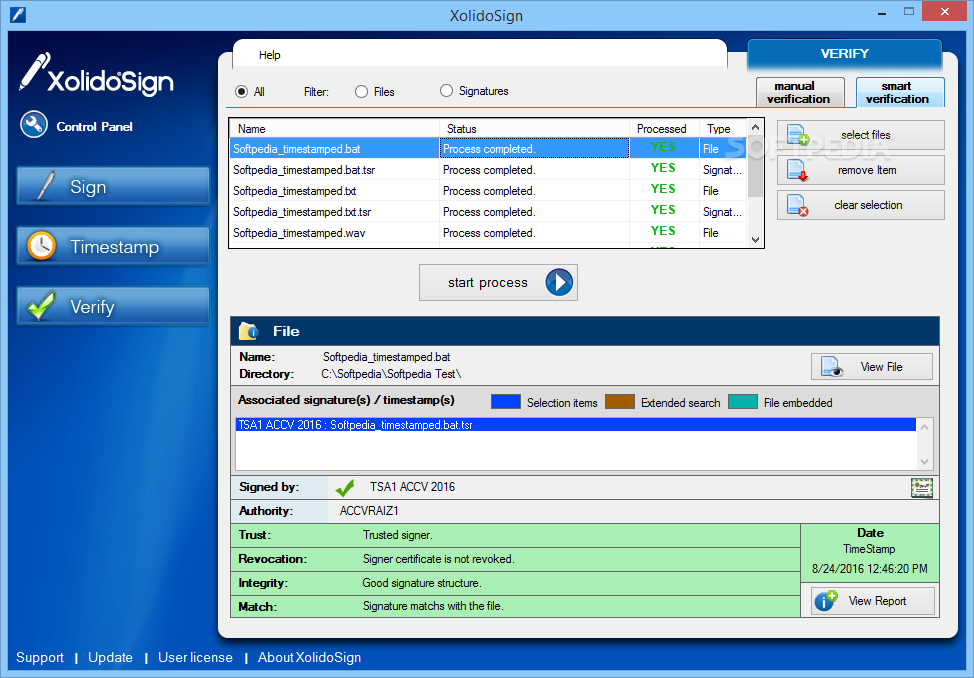Click the clear selection red-x icon

(798, 205)
